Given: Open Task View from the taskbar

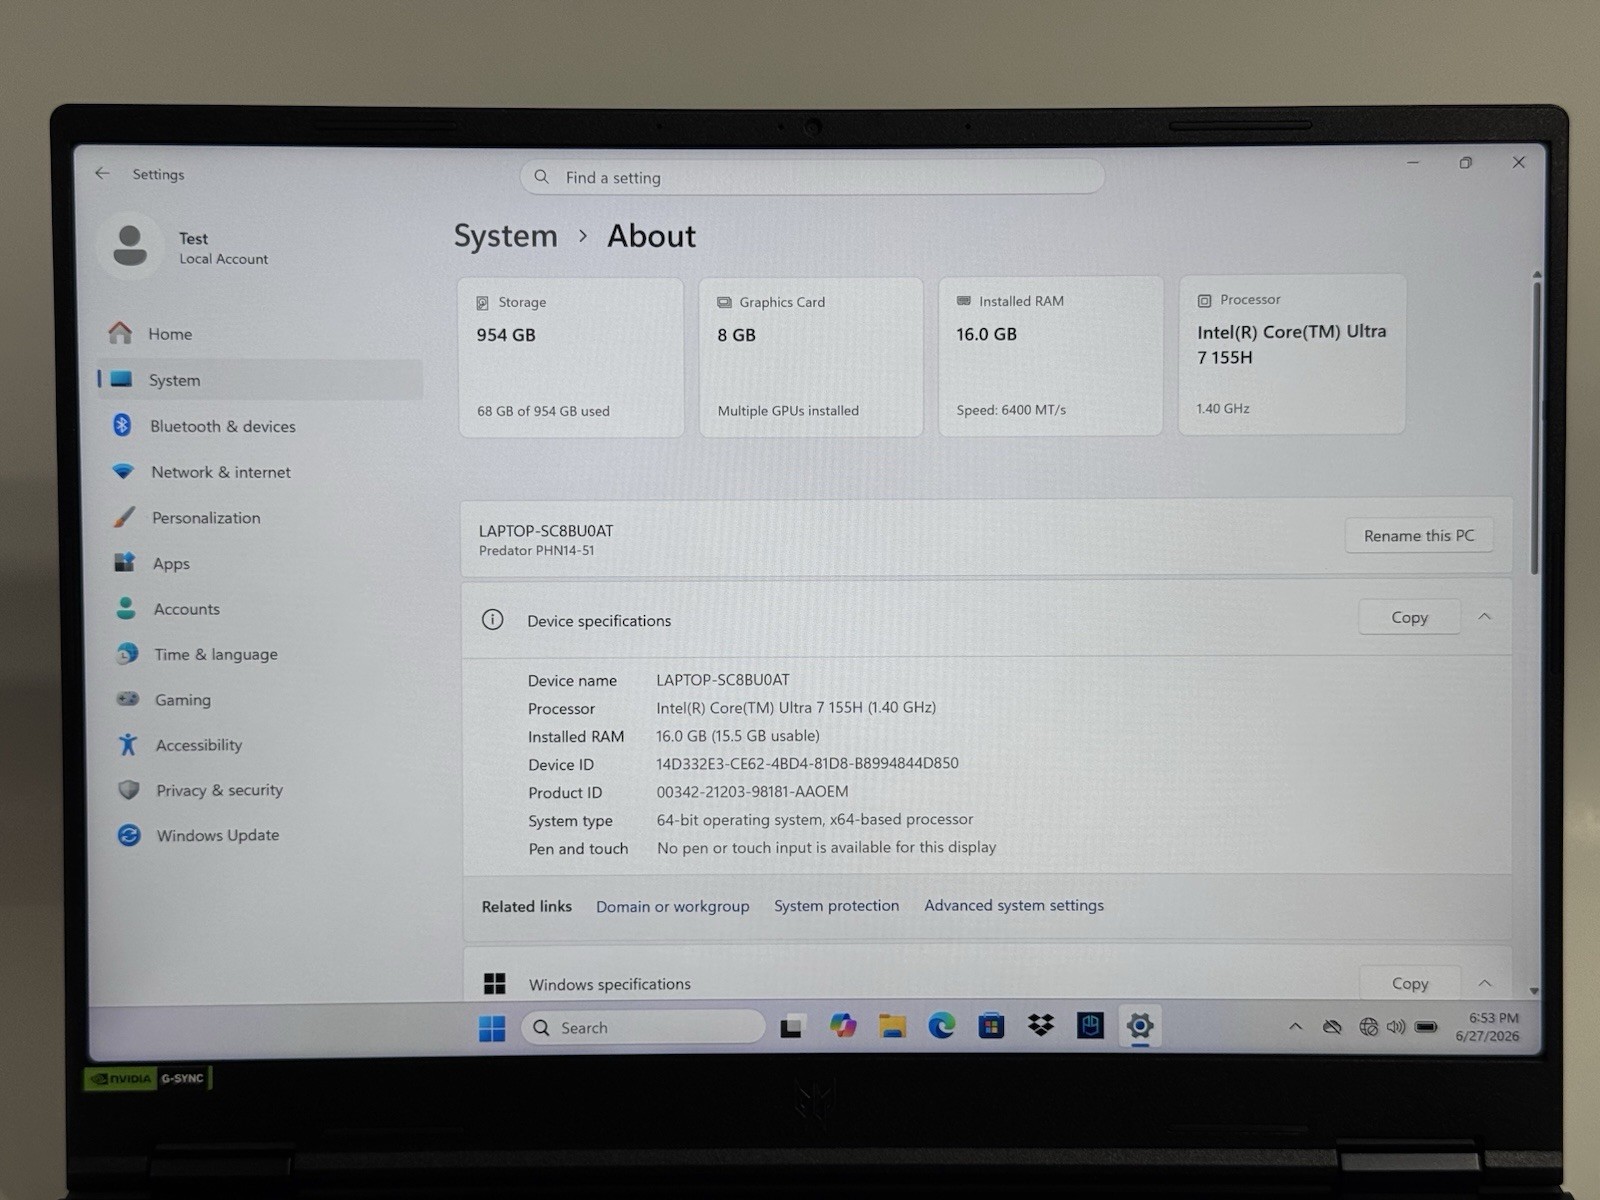Looking at the screenshot, I should tap(792, 1027).
